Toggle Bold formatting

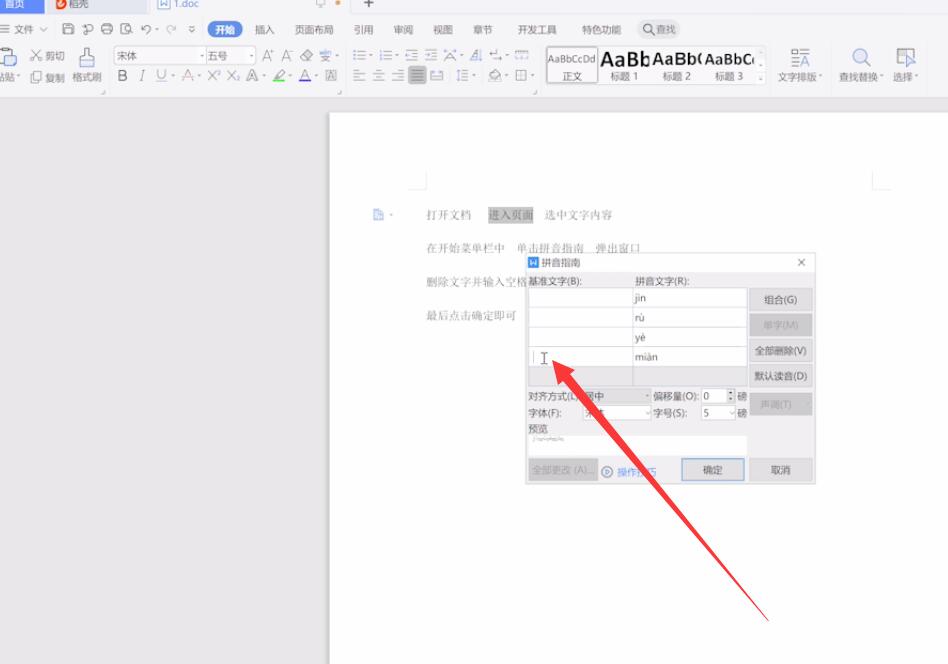(123, 76)
